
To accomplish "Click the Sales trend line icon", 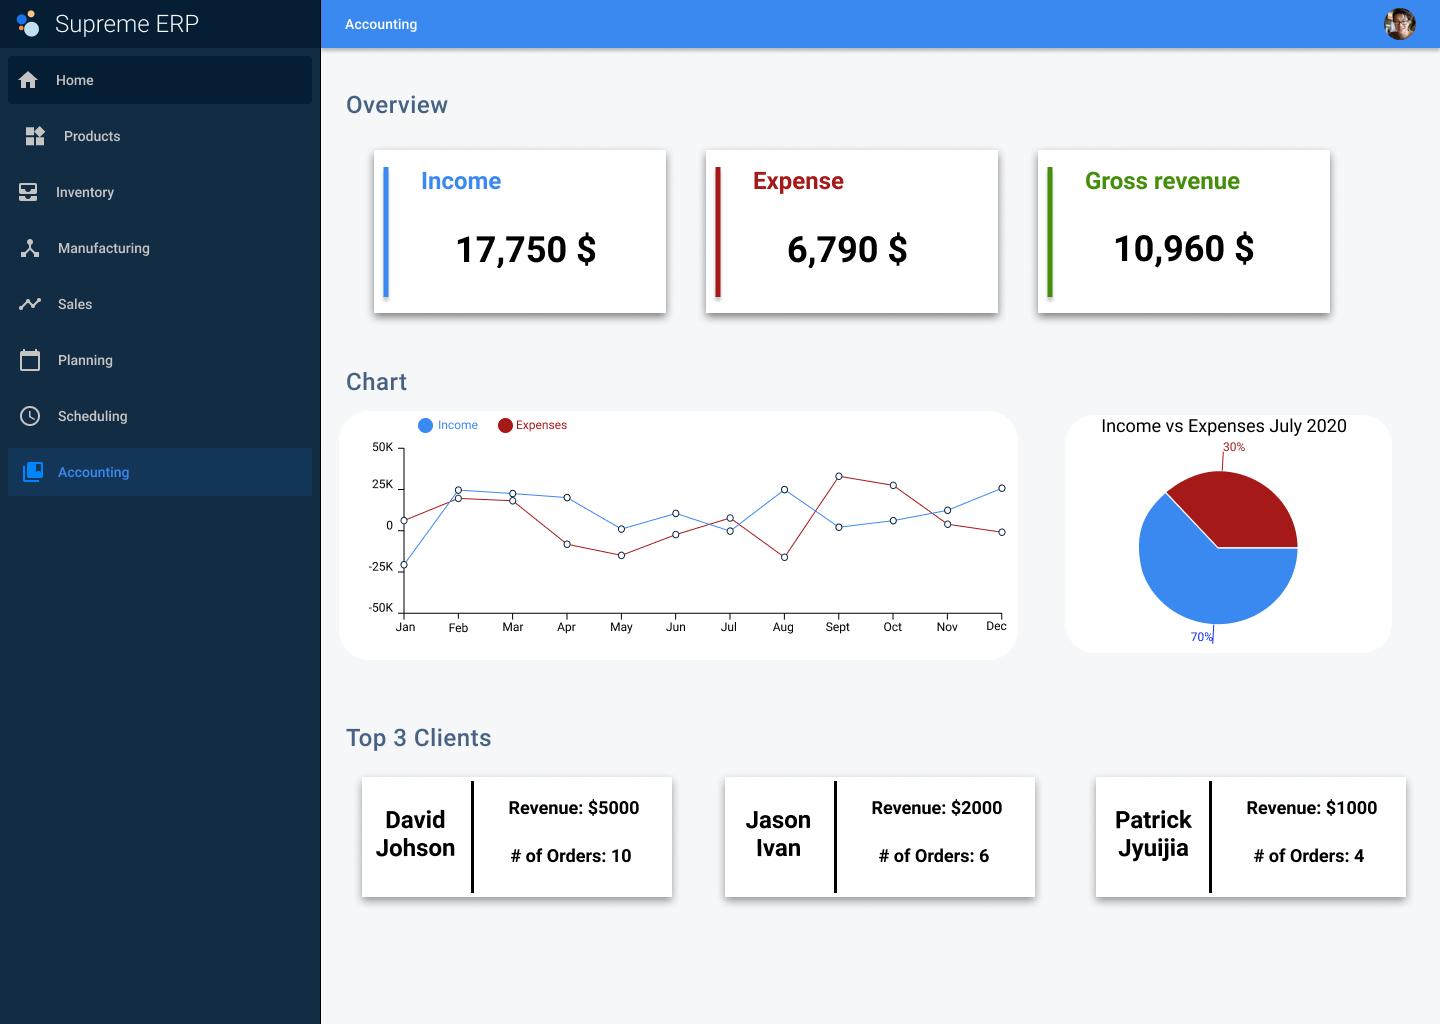I will [x=30, y=304].
